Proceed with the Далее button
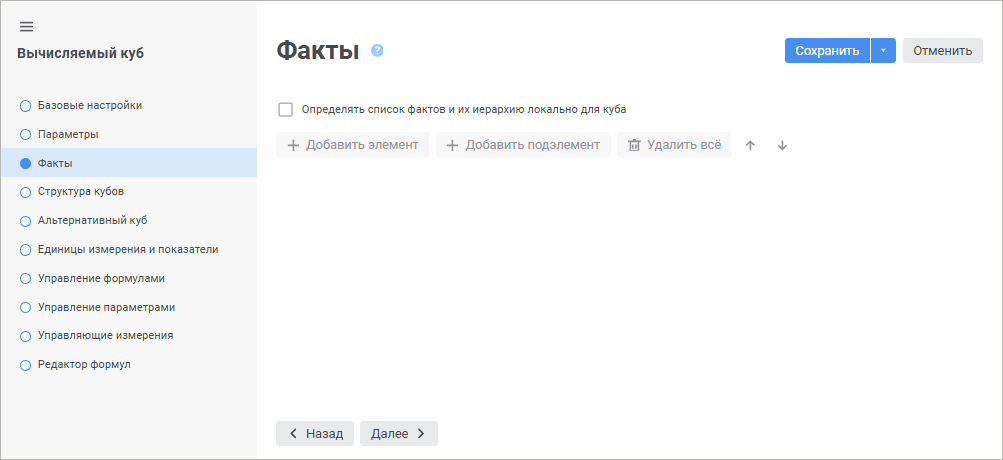Viewport: 1003px width, 460px height. pyautogui.click(x=398, y=433)
